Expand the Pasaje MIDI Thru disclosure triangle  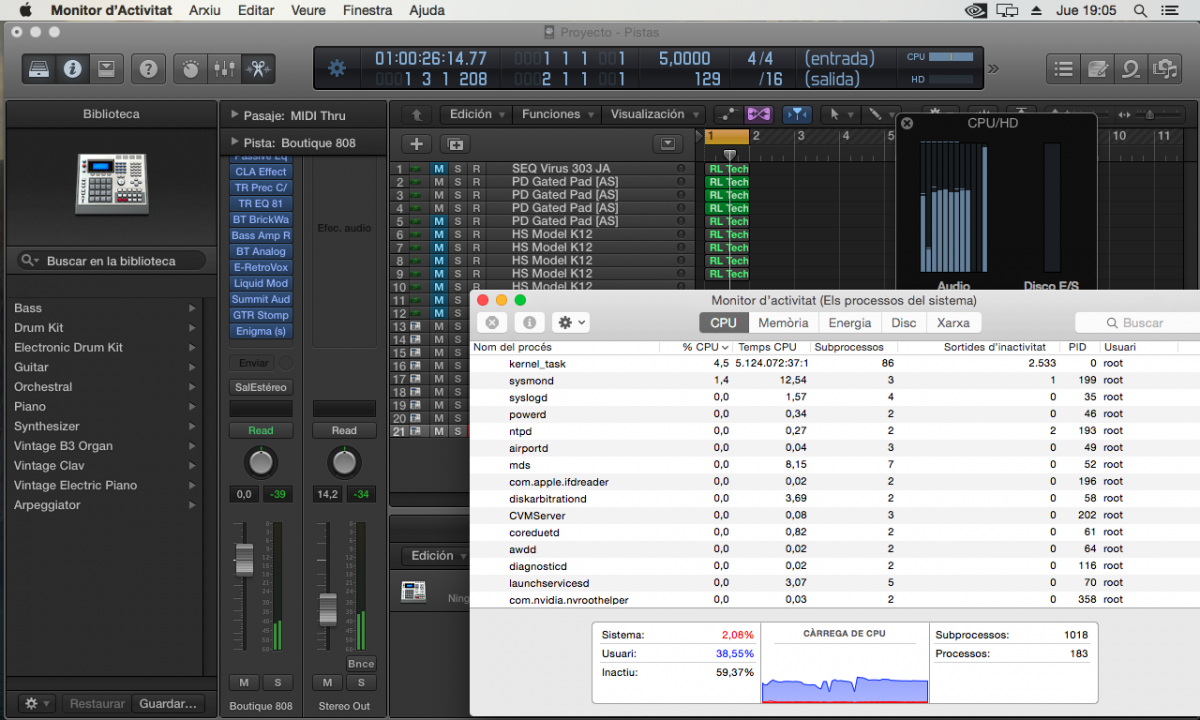point(235,116)
